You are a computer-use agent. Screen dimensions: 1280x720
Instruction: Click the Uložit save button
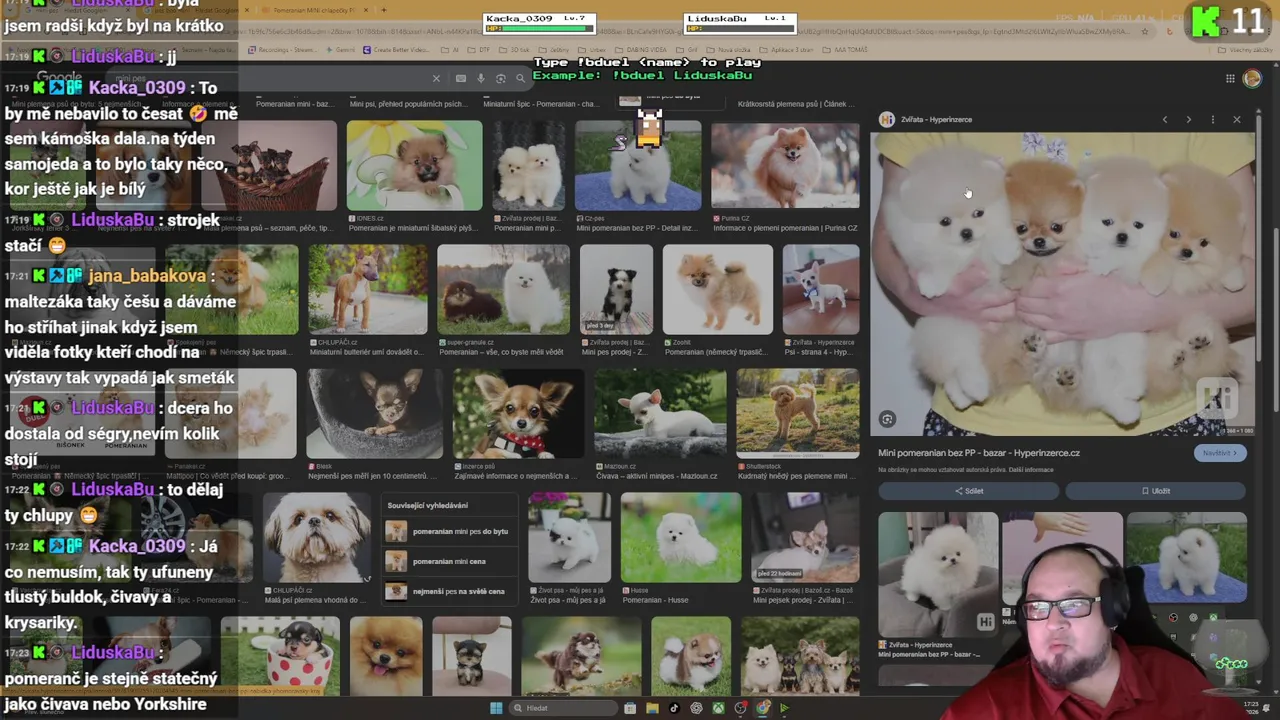click(x=1155, y=491)
